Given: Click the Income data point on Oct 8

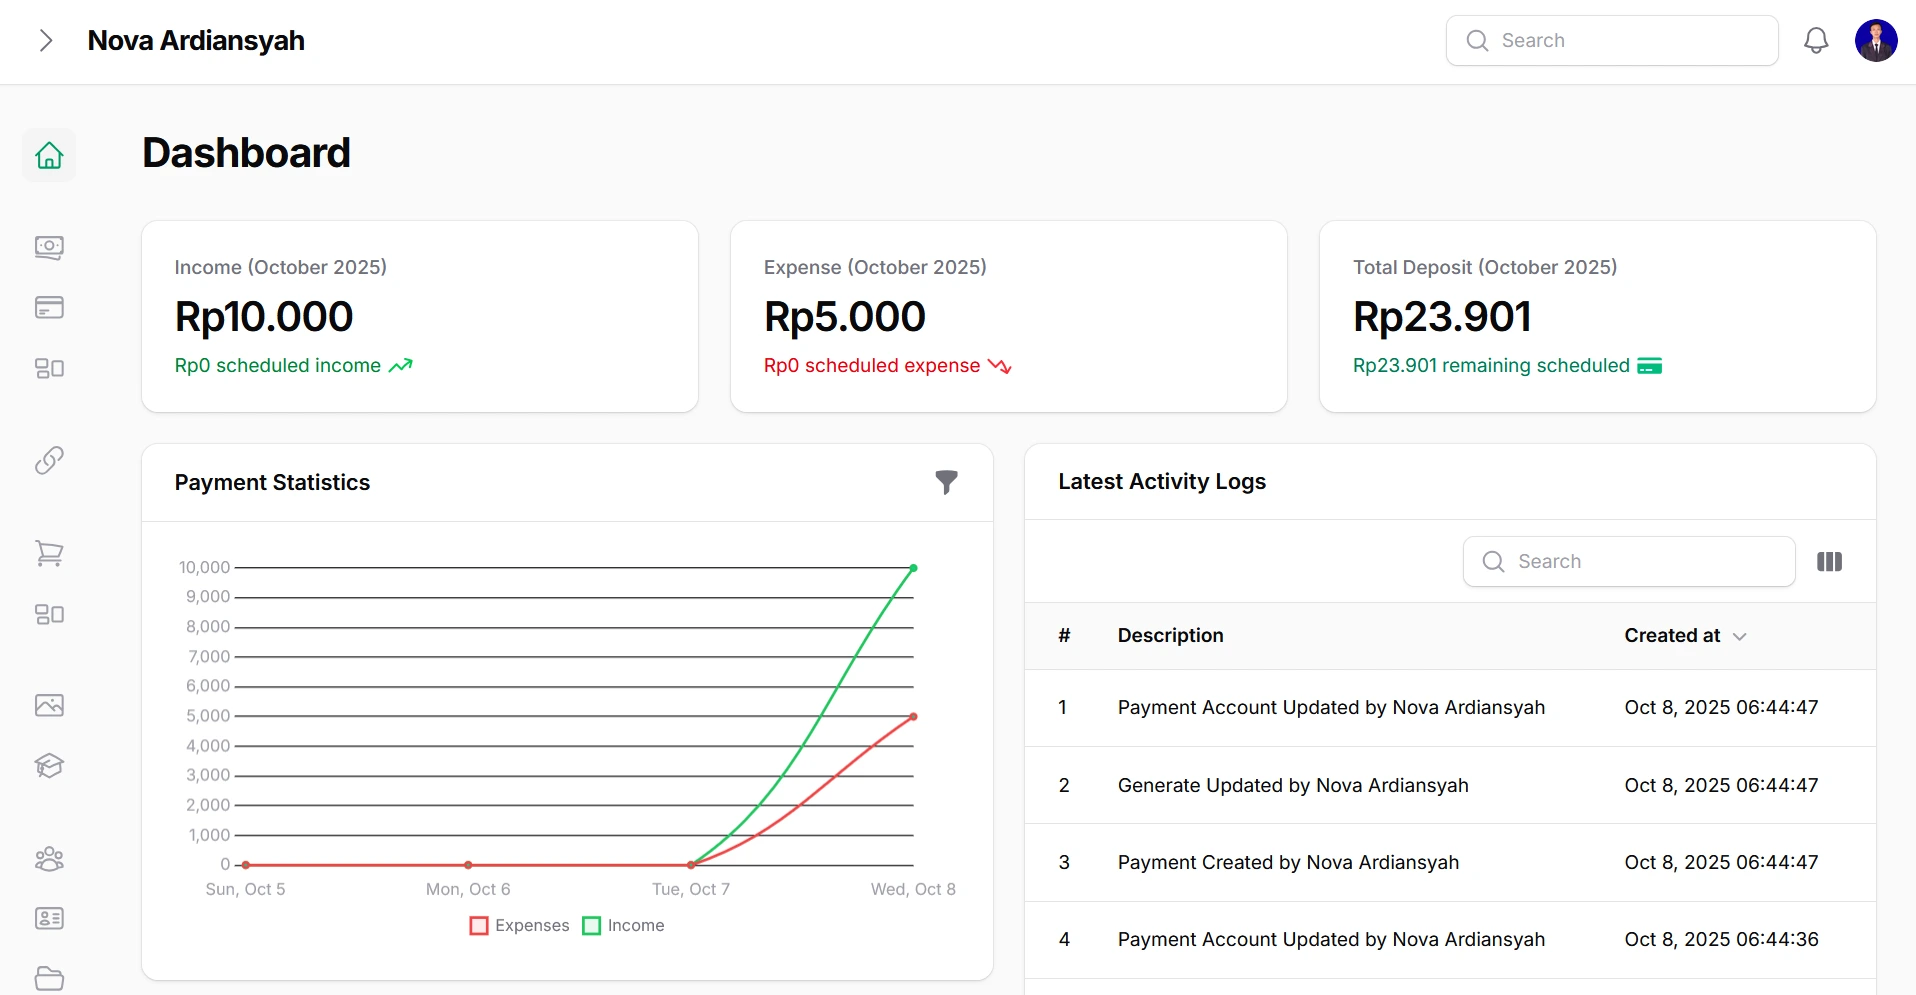Looking at the screenshot, I should point(913,568).
